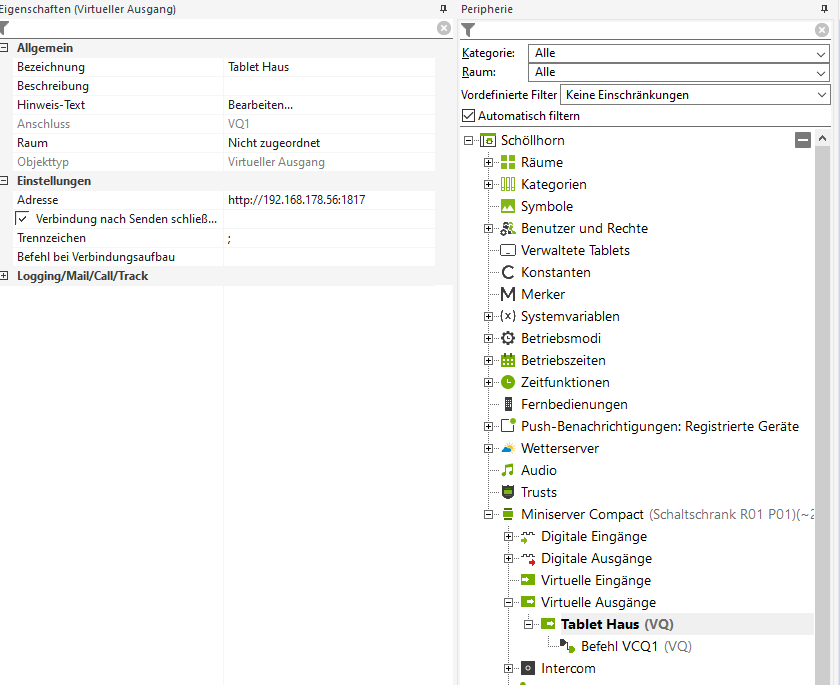Toggle Automatisch filtern checkbox

coord(469,116)
